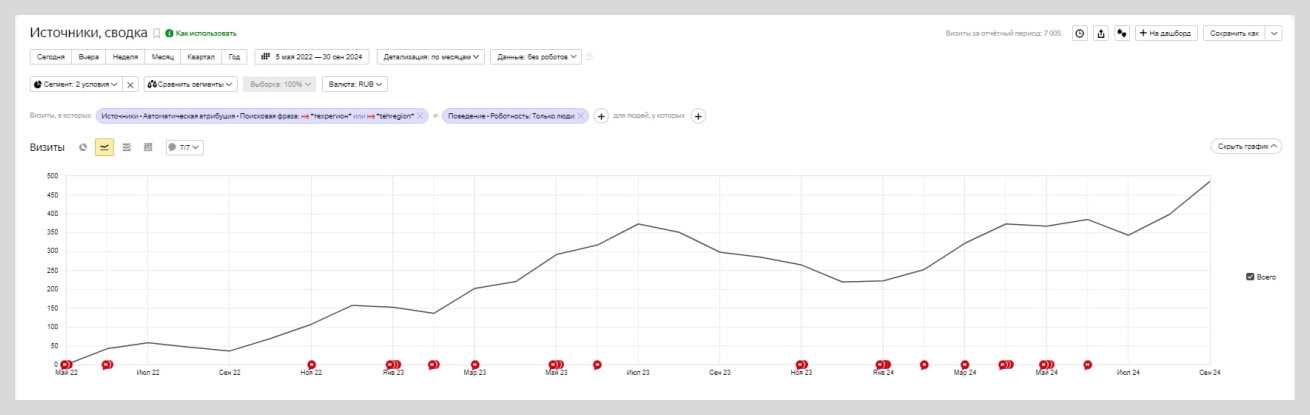
Task: Expand the Детализация: по месяцам dropdown
Action: tap(431, 57)
